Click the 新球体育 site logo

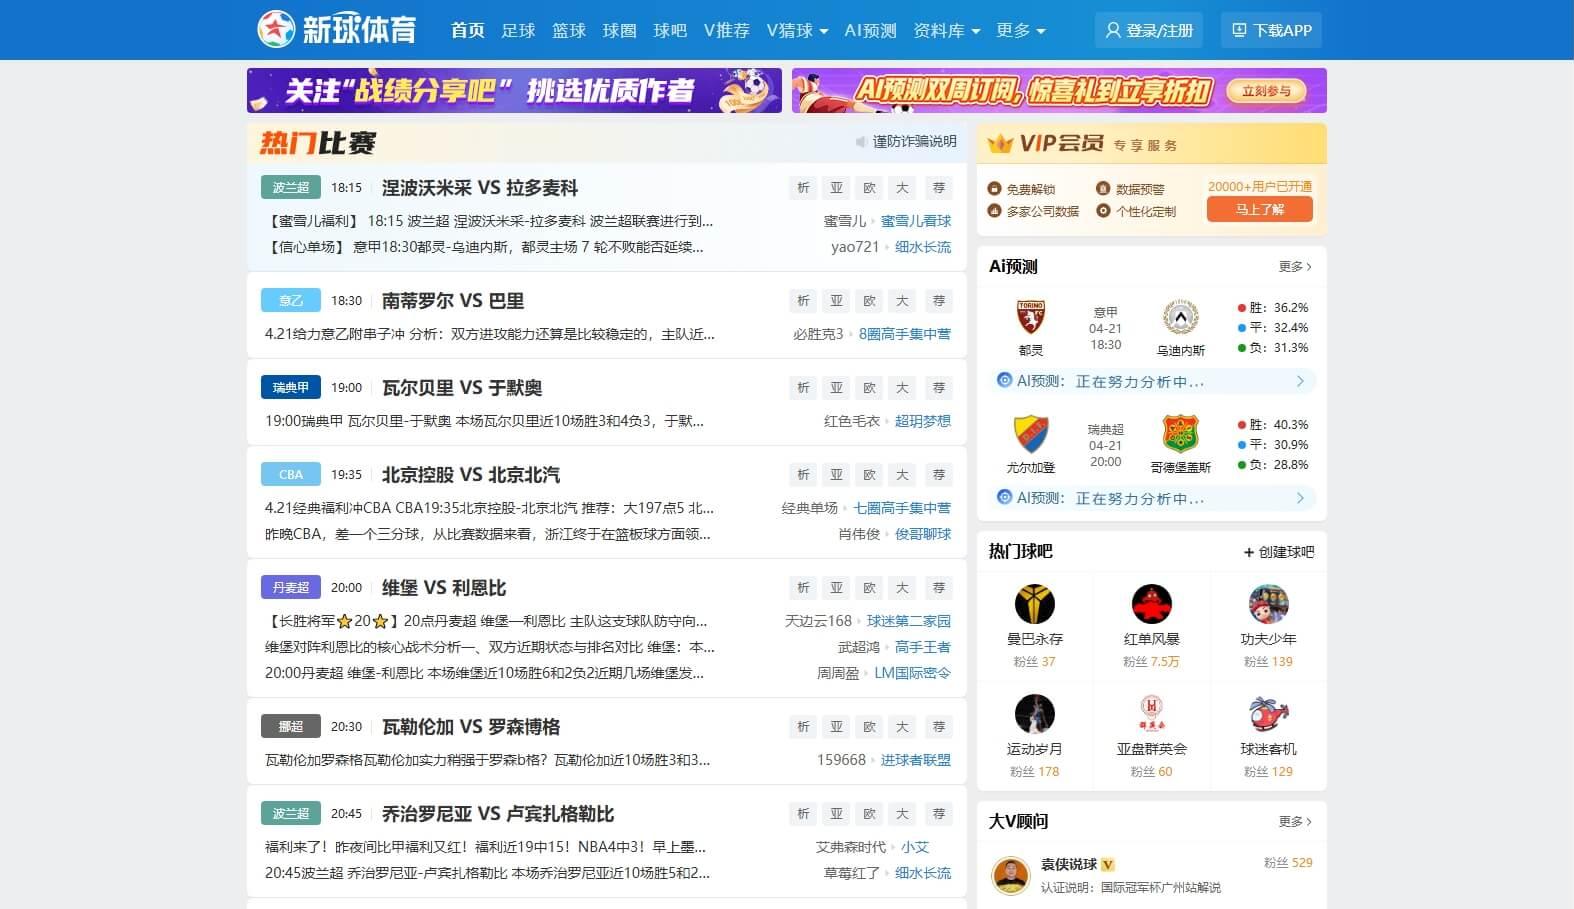click(336, 30)
